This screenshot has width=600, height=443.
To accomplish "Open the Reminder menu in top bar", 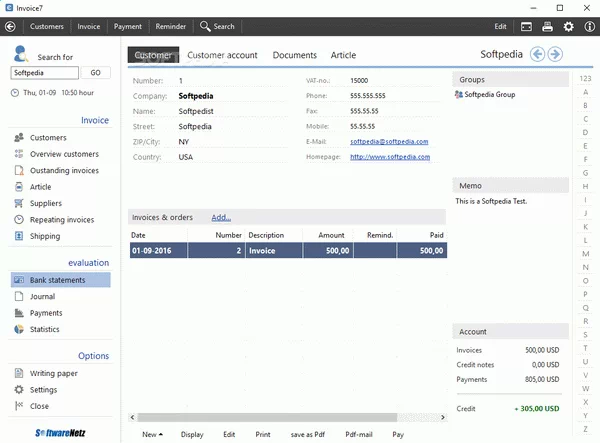I will click(x=170, y=26).
